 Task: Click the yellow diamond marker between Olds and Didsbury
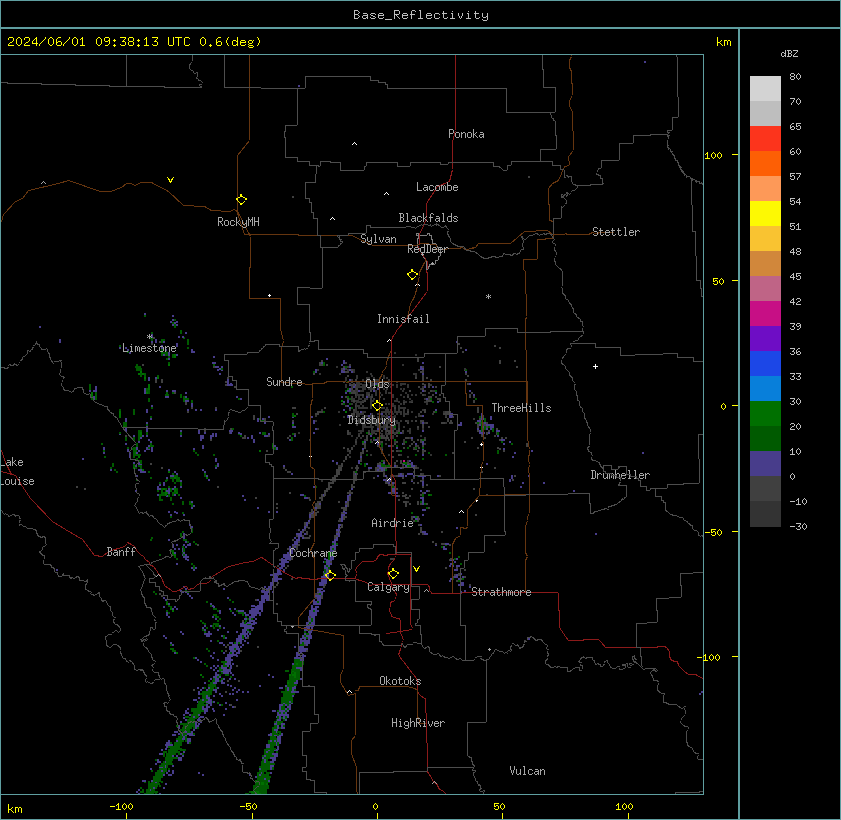[377, 405]
